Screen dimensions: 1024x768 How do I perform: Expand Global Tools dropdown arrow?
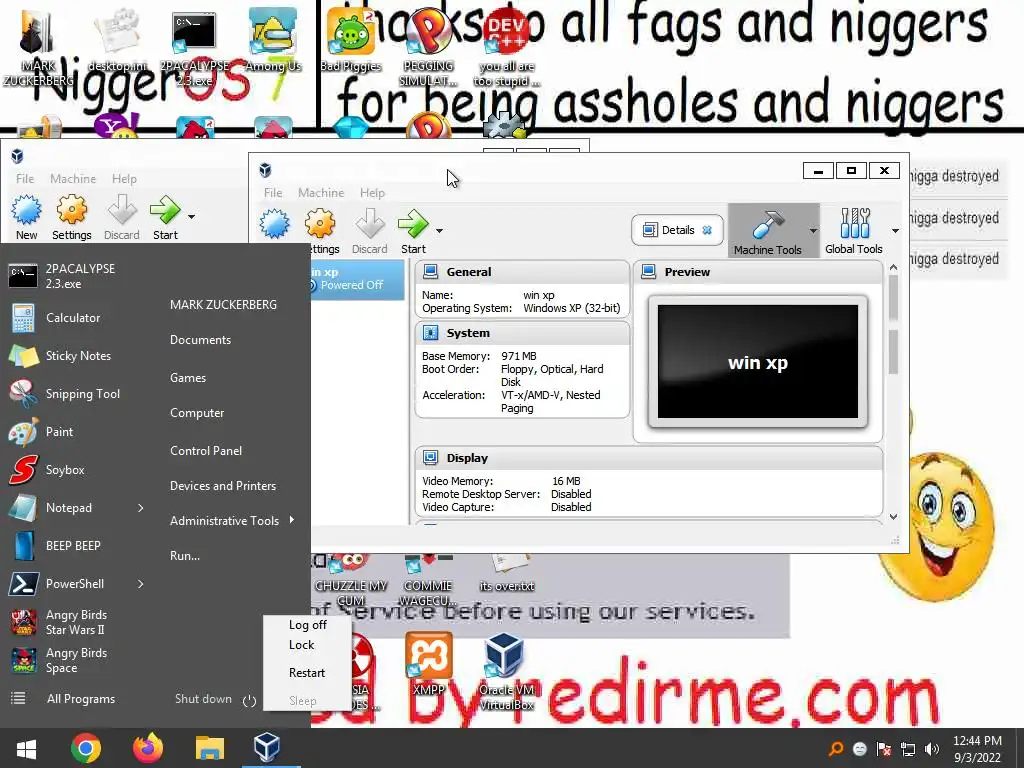tap(895, 231)
